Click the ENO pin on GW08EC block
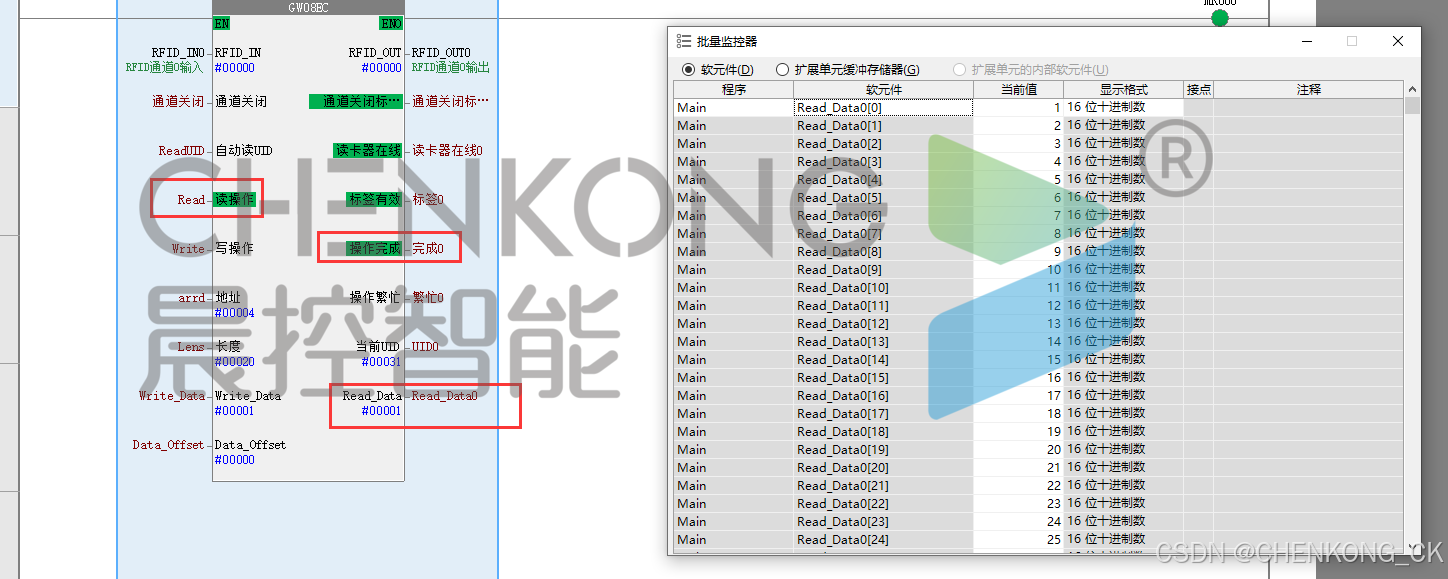The width and height of the screenshot is (1448, 579). 391,23
